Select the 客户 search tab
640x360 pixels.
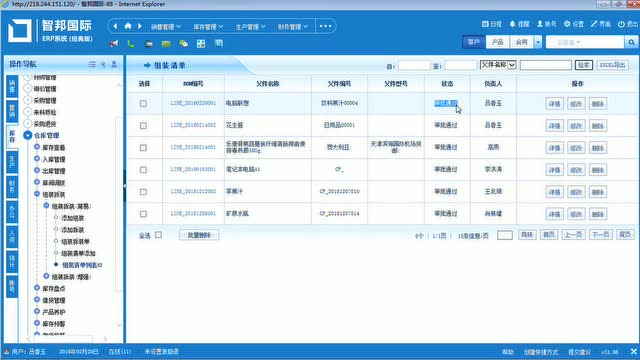pos(473,42)
